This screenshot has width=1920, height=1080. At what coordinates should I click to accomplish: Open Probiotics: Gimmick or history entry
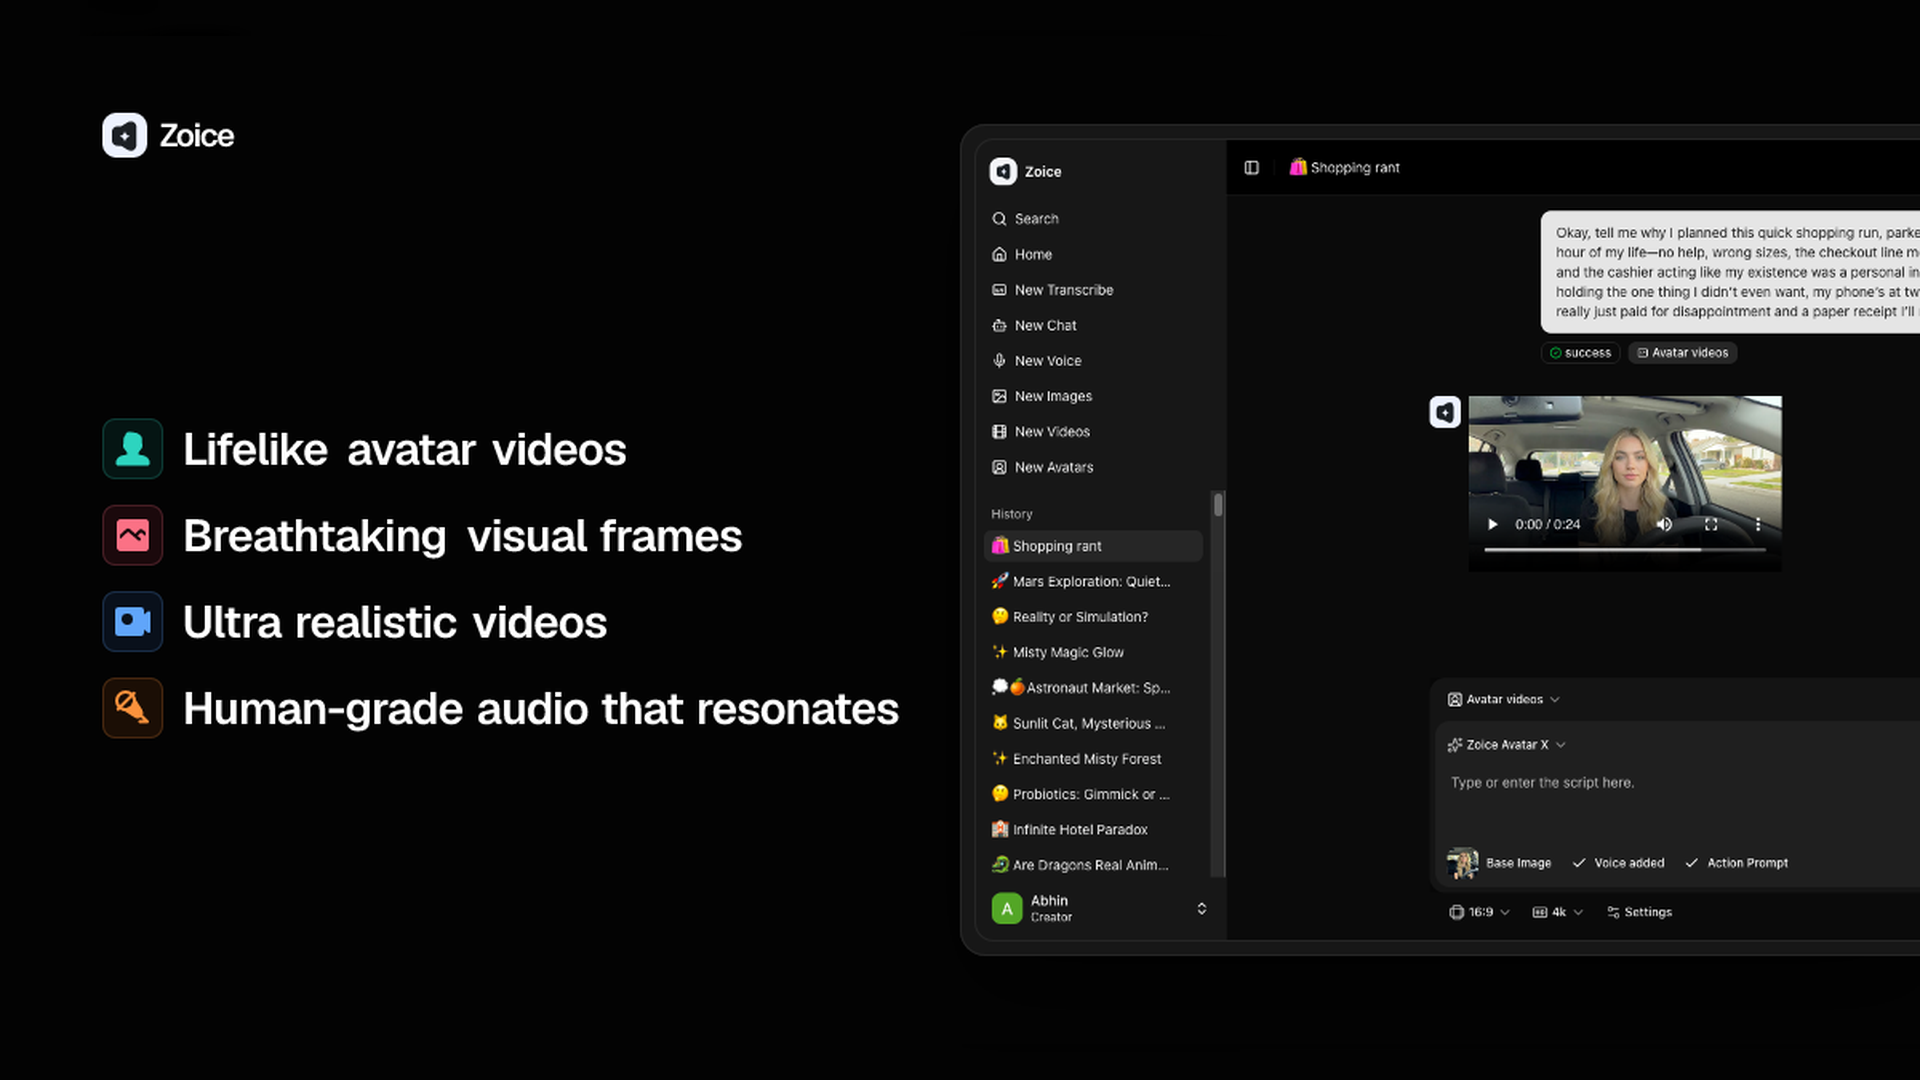(x=1093, y=794)
